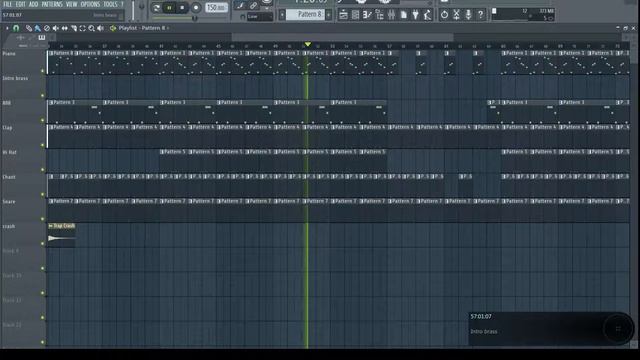This screenshot has width=640, height=360.
Task: Activate the Playback speaker tool
Action: [100, 28]
